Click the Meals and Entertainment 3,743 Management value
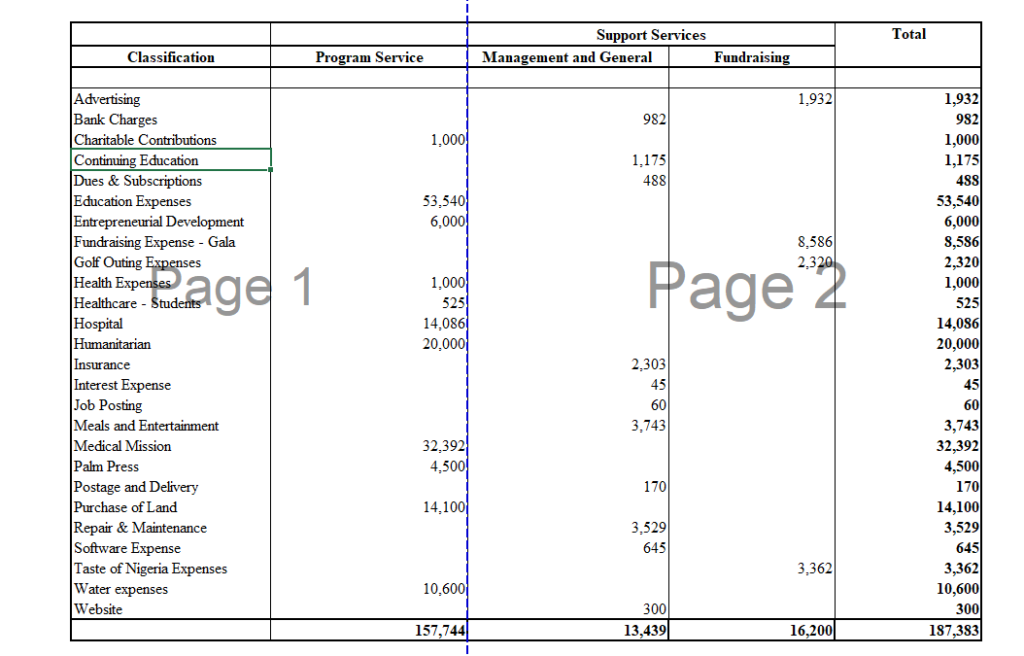The height and width of the screenshot is (656, 1024). [570, 426]
